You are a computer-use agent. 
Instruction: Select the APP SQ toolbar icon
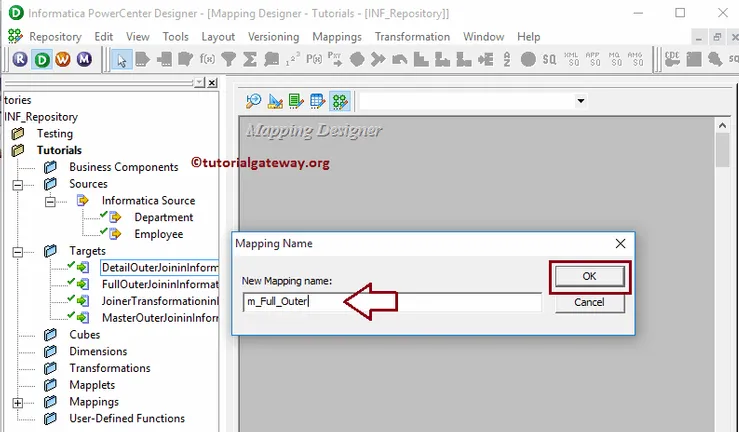[593, 59]
